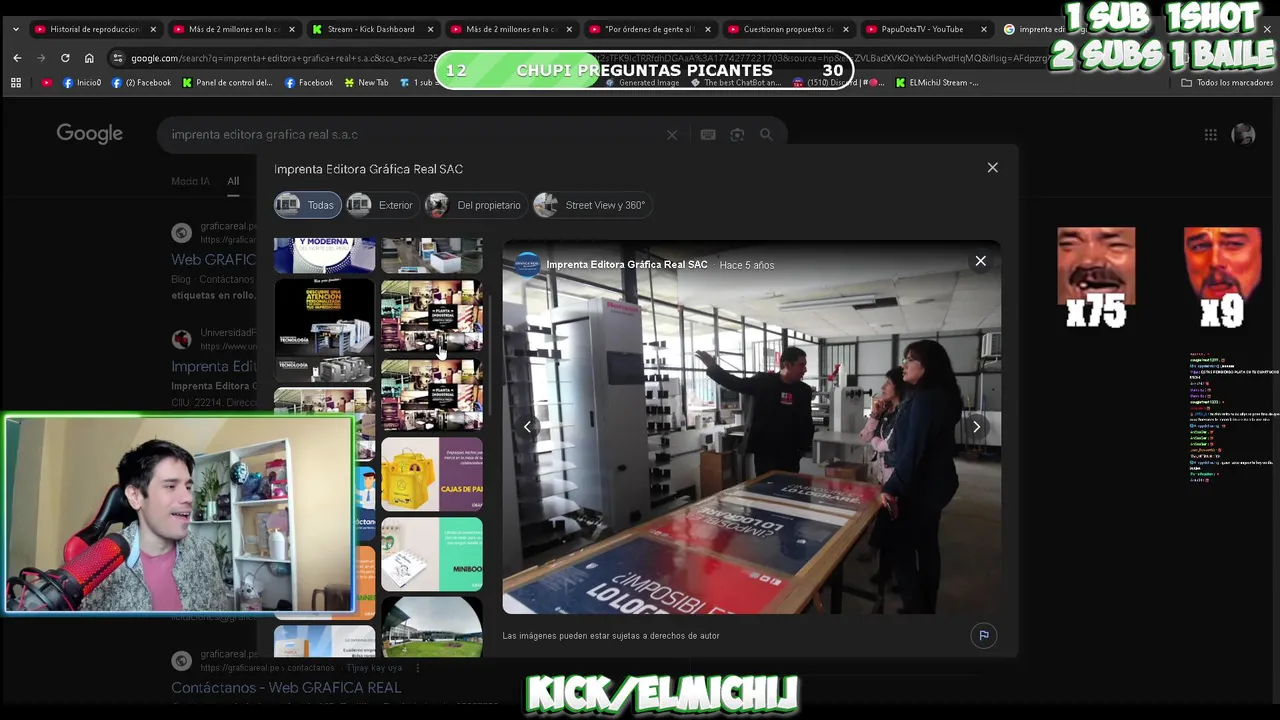The image size is (1280, 720).
Task: Select the All results tab
Action: 233,181
